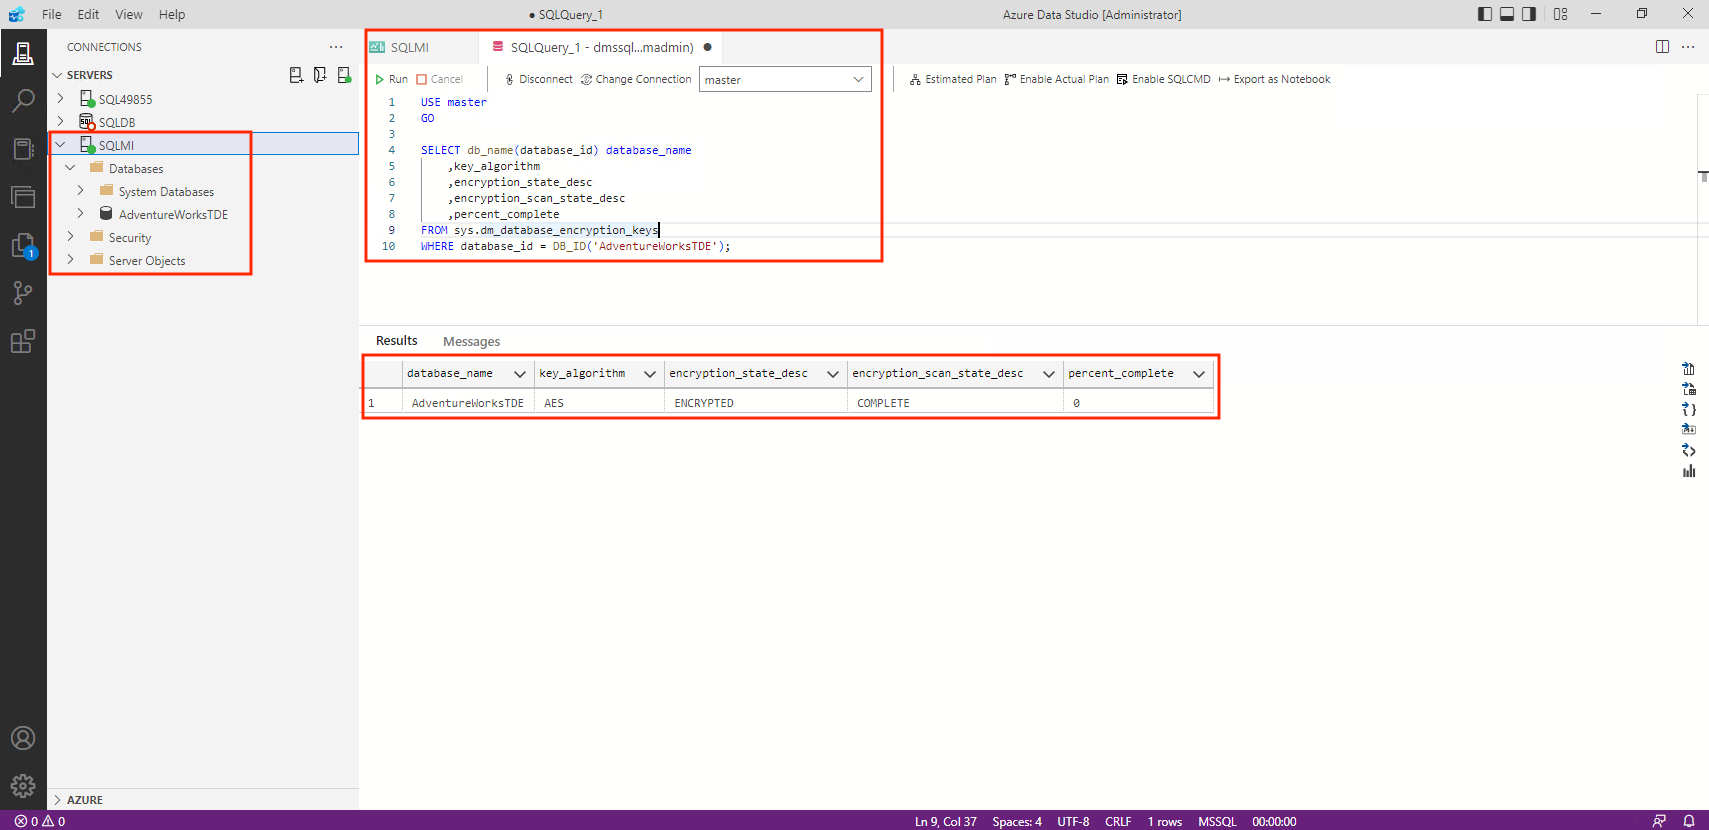
Task: Open the Accounts icon in activity bar
Action: [23, 738]
